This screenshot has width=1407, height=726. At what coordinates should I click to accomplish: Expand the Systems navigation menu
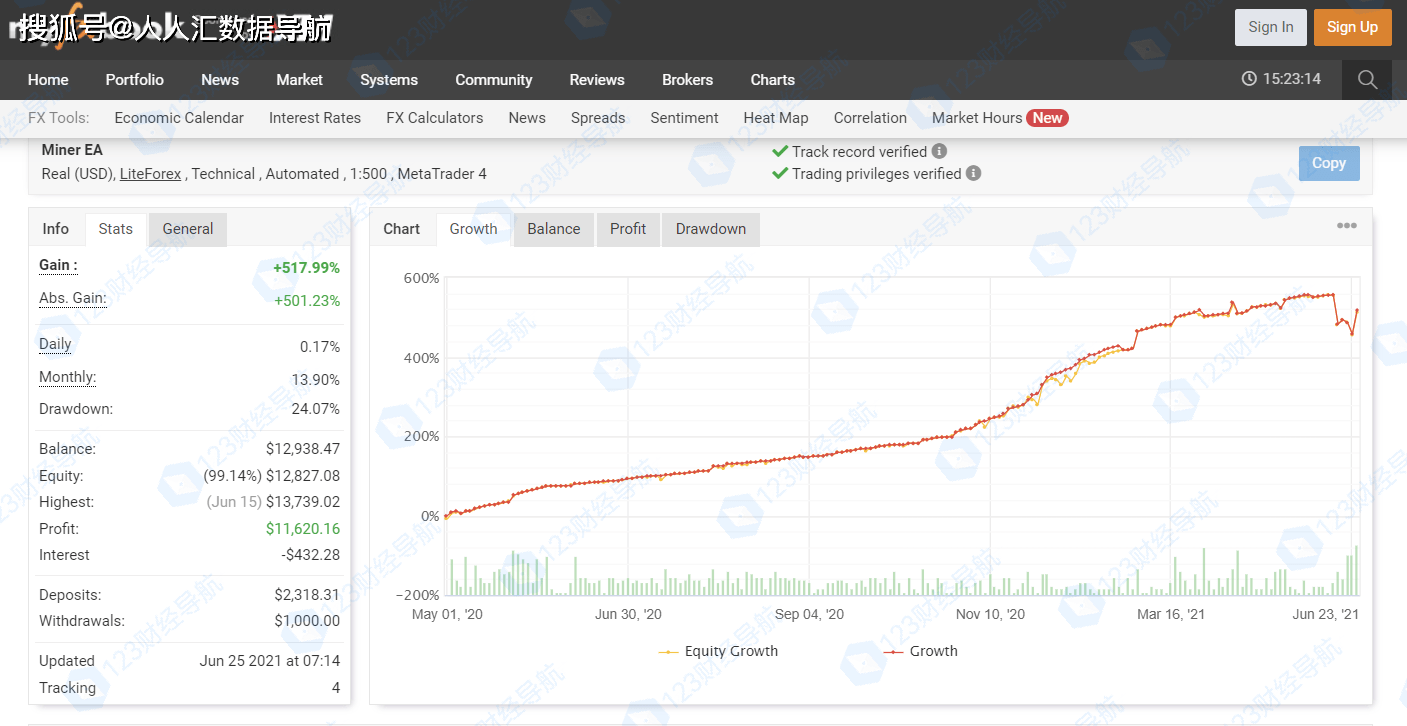(x=389, y=80)
